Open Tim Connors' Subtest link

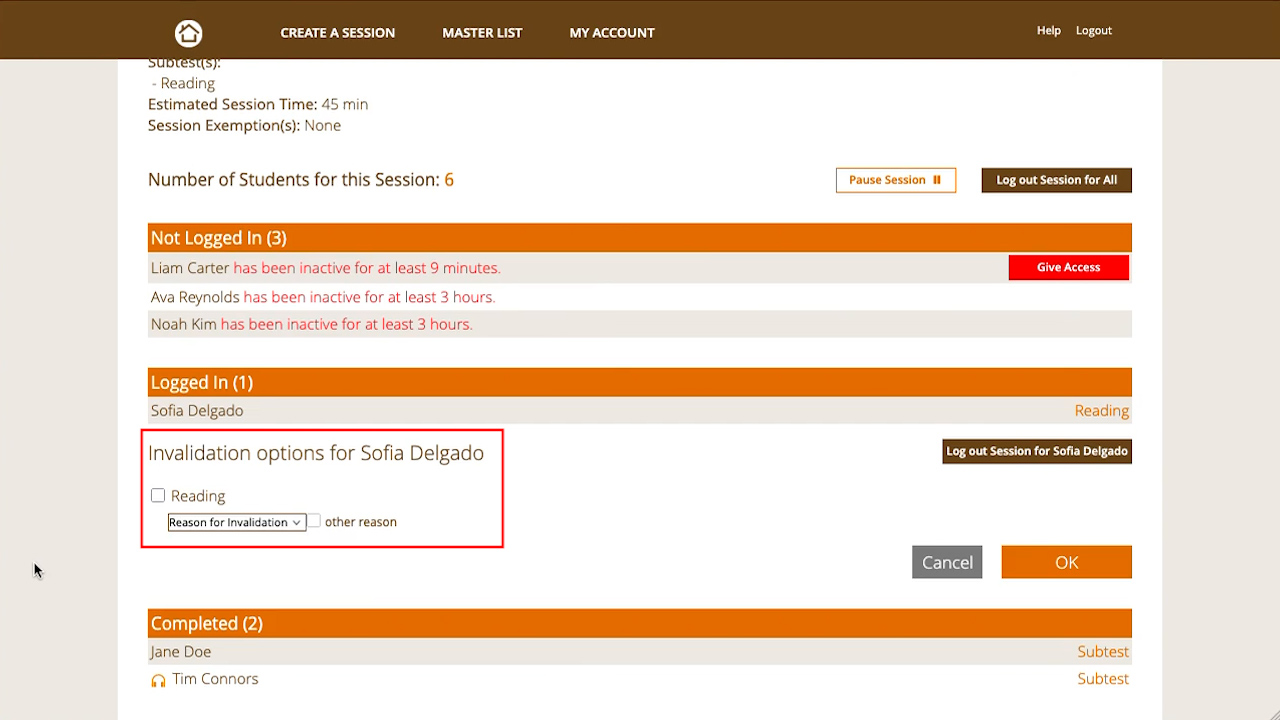pos(1102,679)
